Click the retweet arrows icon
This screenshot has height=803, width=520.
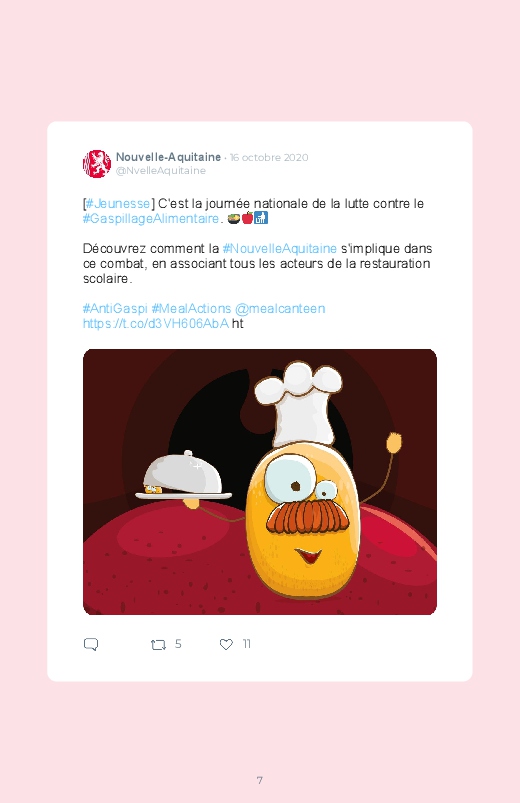point(158,644)
